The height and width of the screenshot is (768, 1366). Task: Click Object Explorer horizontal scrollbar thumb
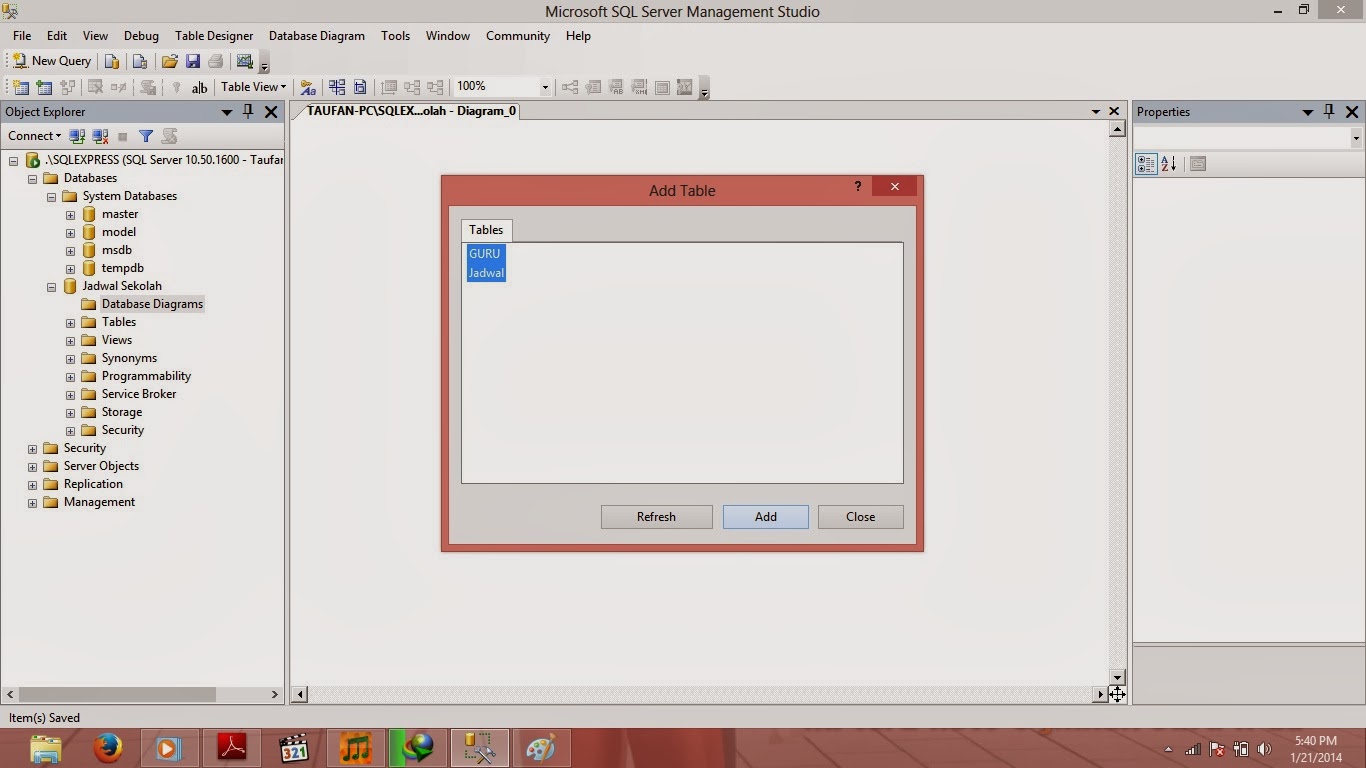(x=117, y=694)
